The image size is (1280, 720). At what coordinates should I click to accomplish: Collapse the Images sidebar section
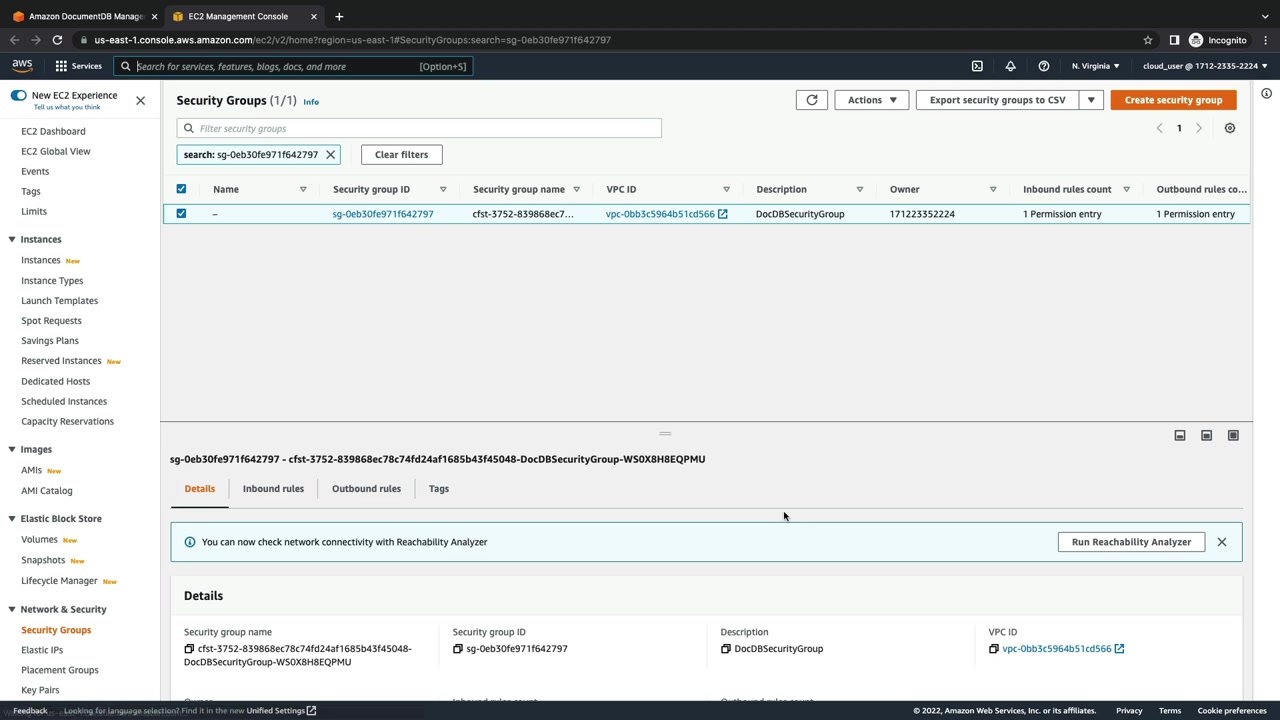coord(12,450)
